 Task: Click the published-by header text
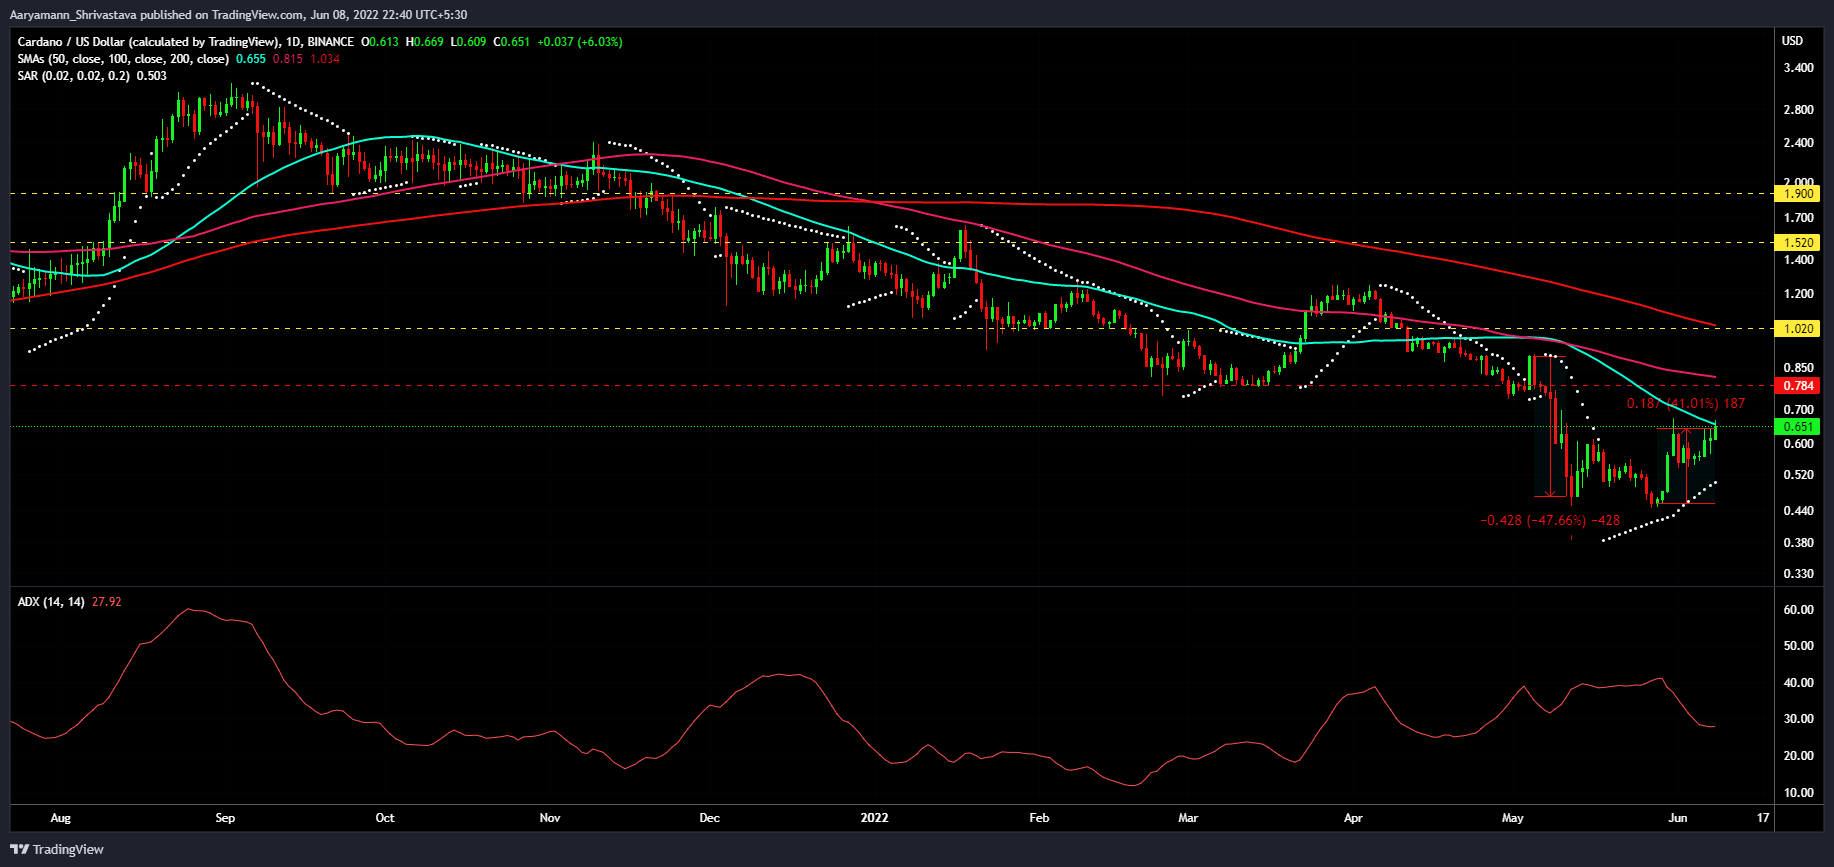(239, 14)
